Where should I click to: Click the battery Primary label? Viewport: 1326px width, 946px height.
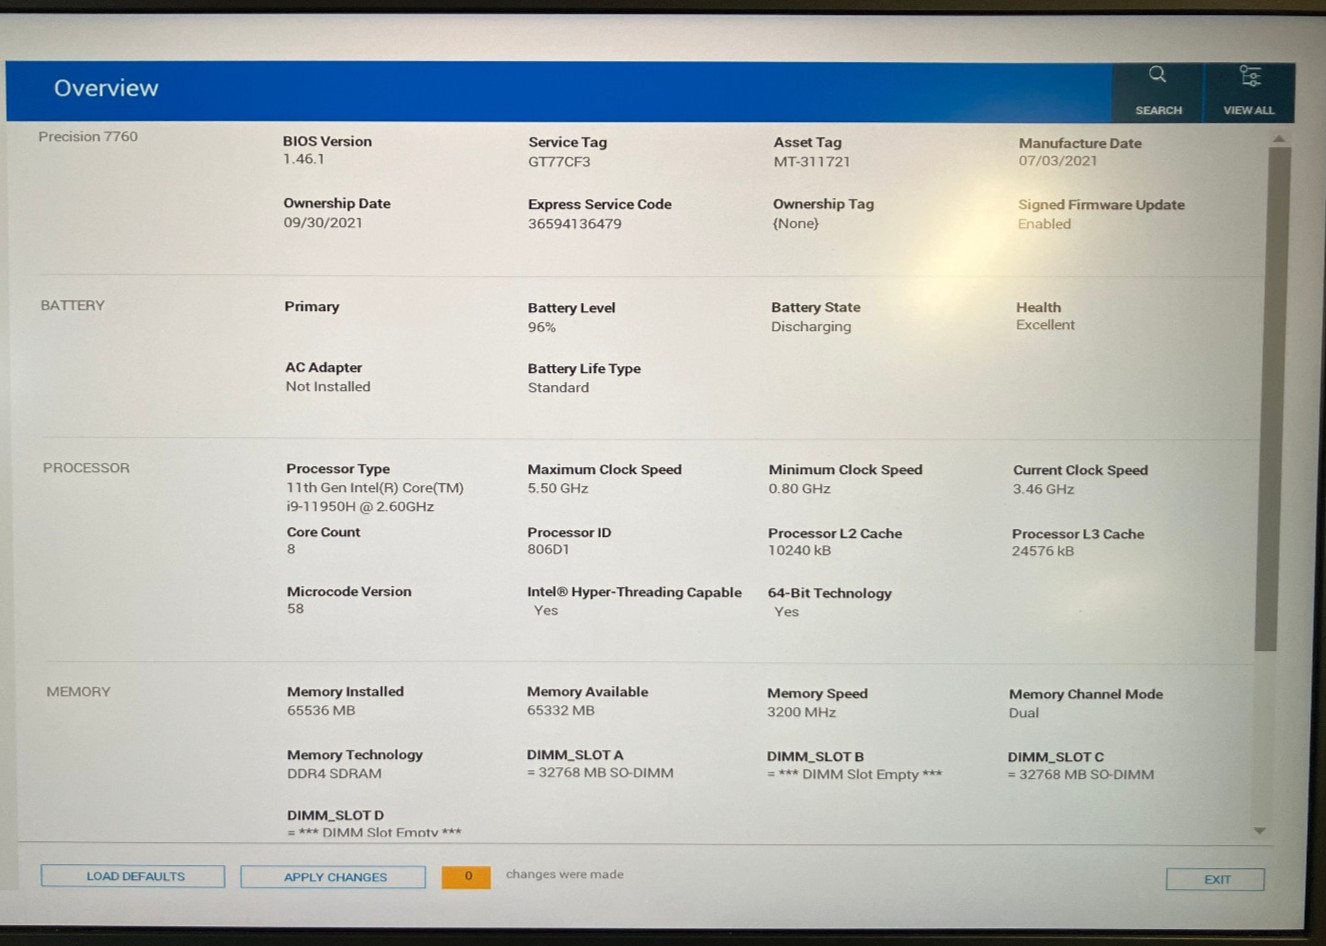(x=311, y=306)
